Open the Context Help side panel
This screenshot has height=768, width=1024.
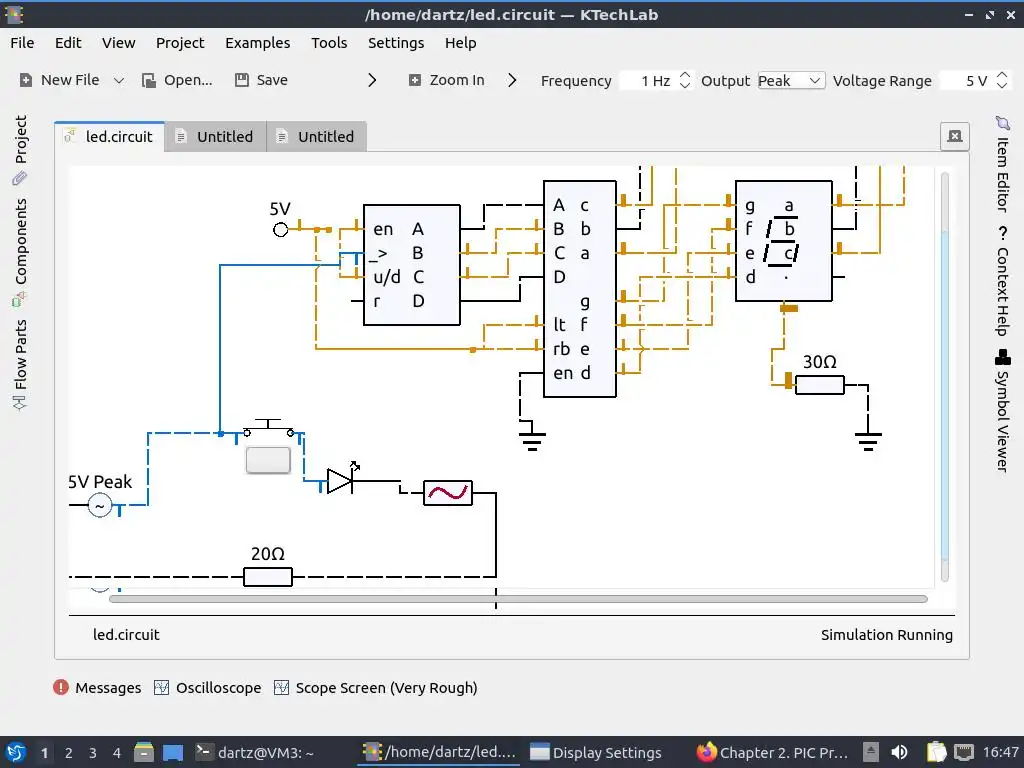1002,281
